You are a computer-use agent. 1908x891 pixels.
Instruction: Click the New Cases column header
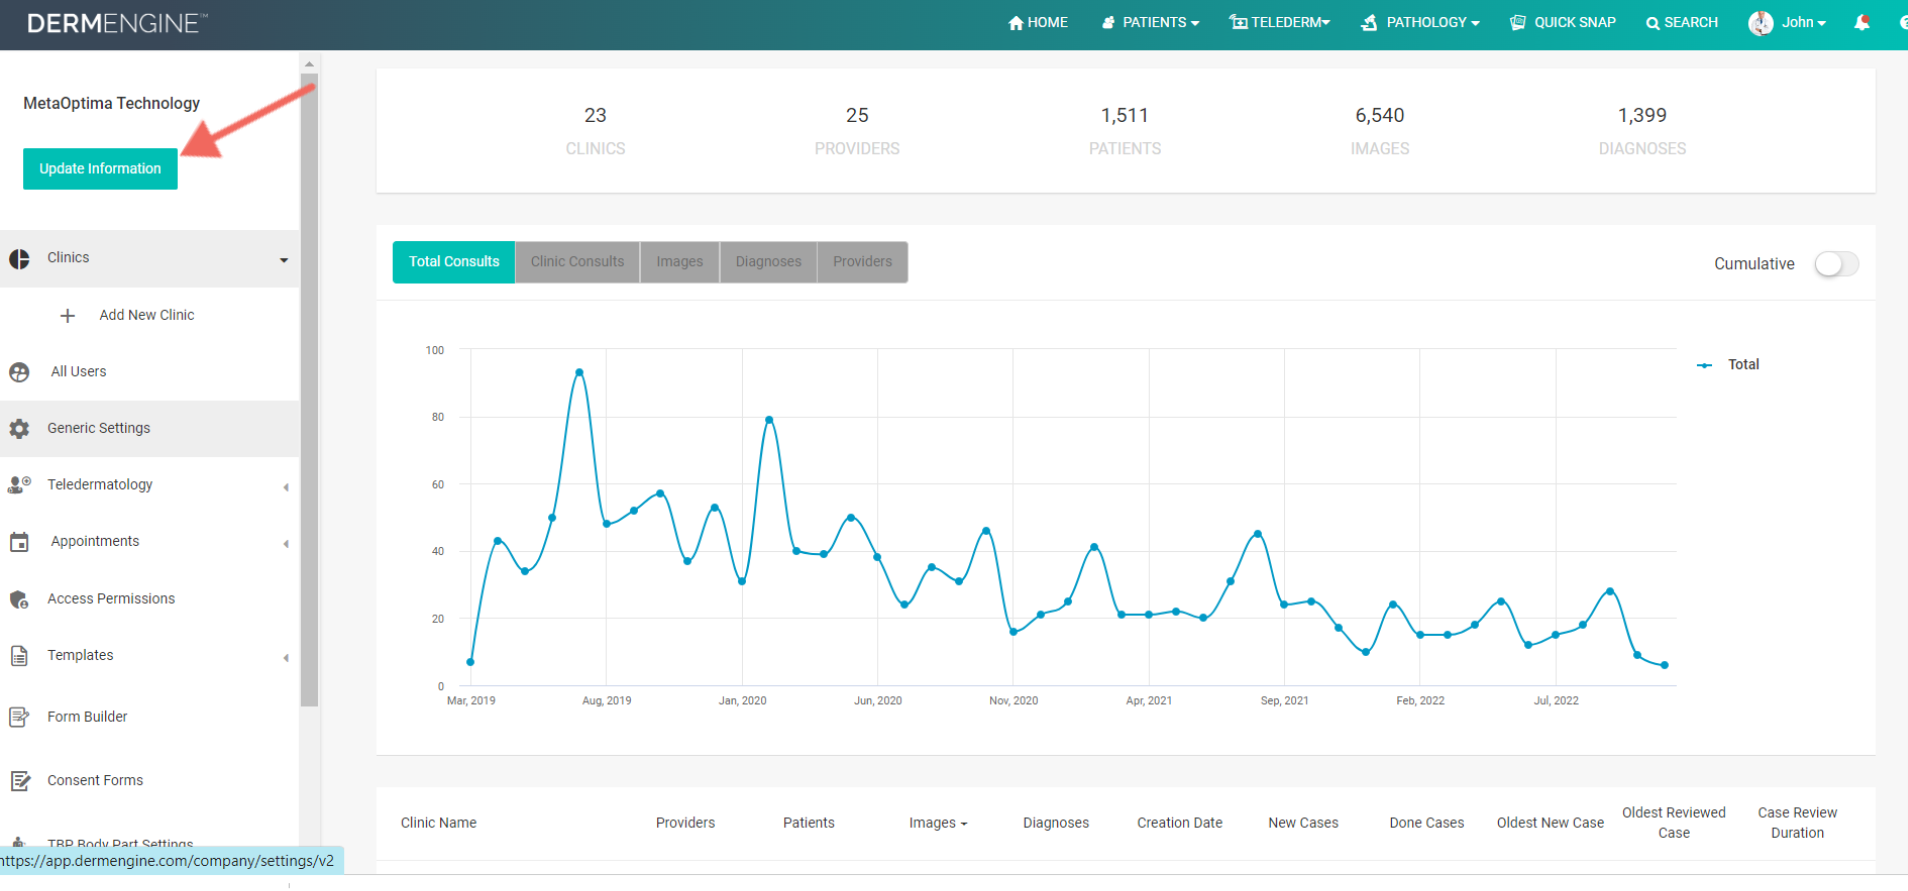[1303, 823]
